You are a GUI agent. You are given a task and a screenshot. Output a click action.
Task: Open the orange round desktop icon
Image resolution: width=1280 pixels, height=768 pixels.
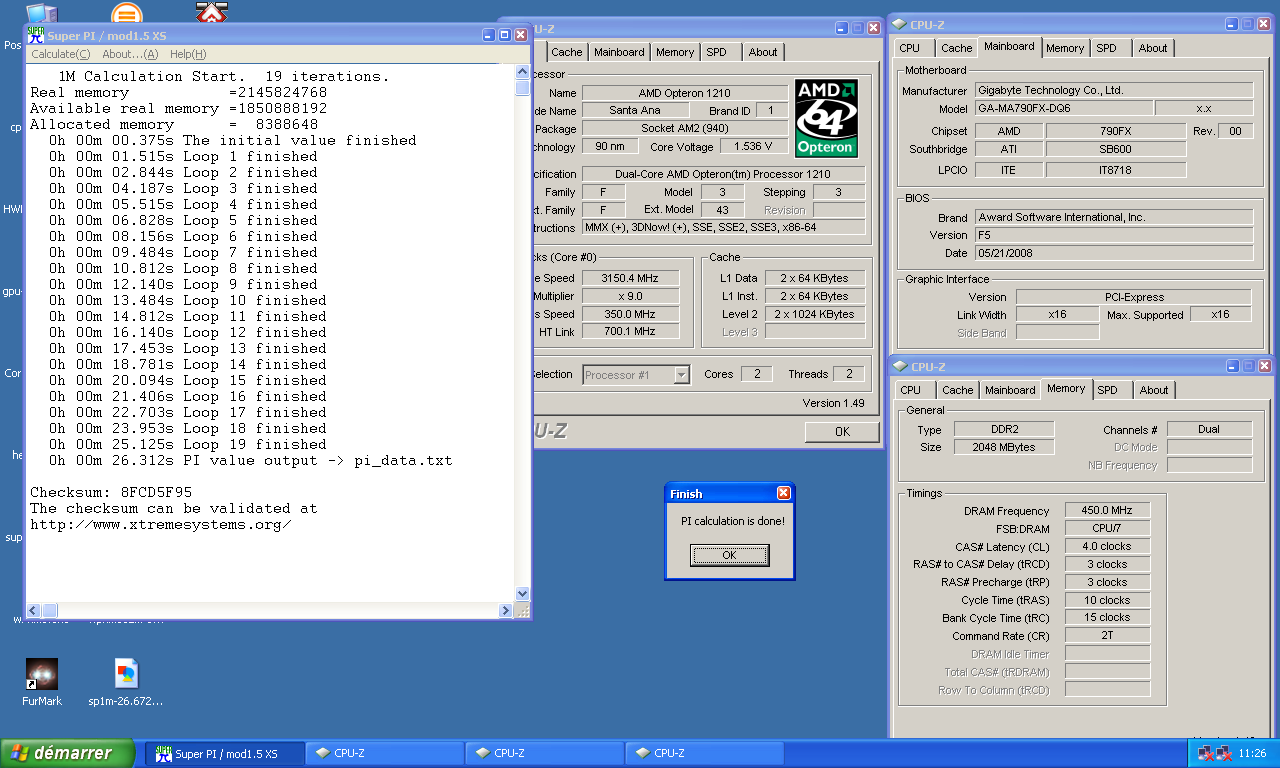tap(126, 13)
